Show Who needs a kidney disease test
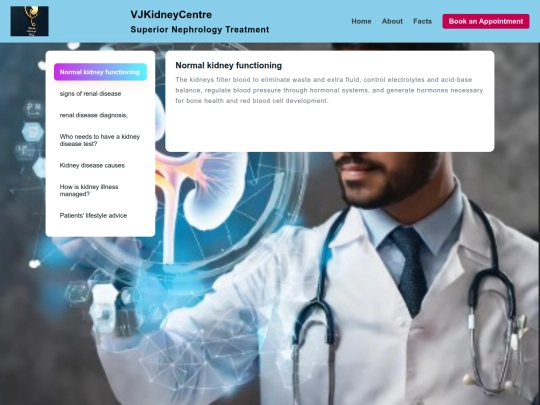 point(100,140)
